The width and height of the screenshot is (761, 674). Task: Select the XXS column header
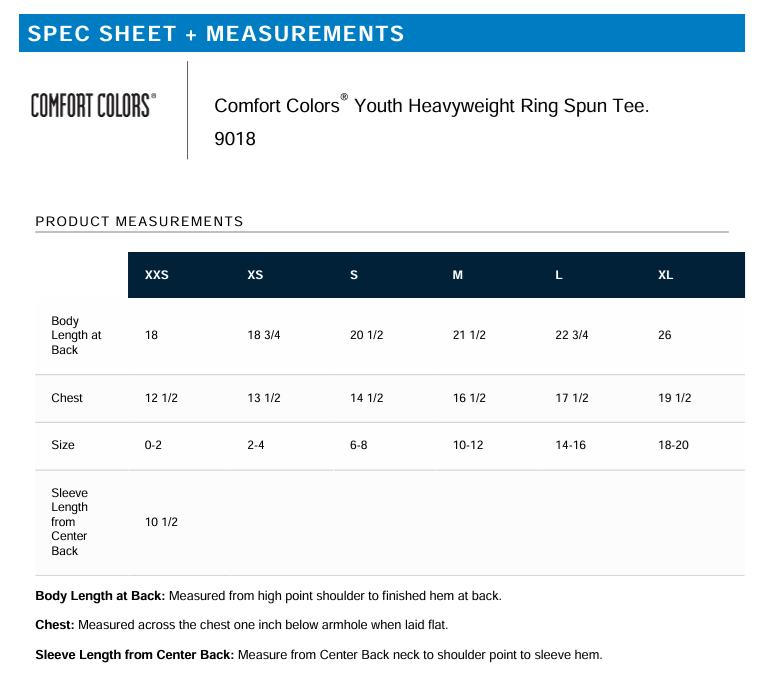[157, 275]
